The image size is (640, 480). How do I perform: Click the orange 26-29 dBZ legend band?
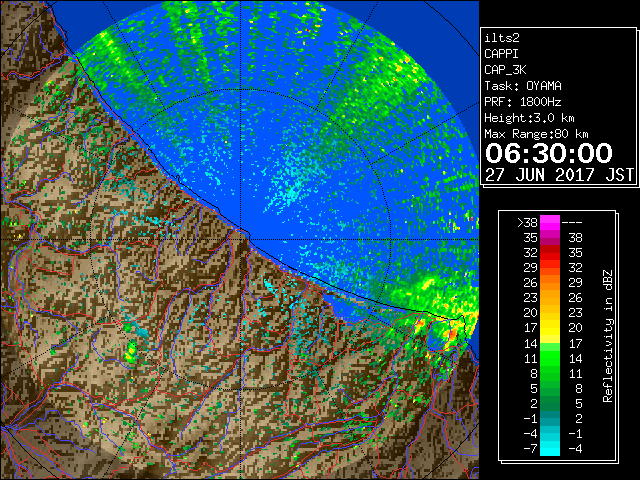click(x=550, y=283)
